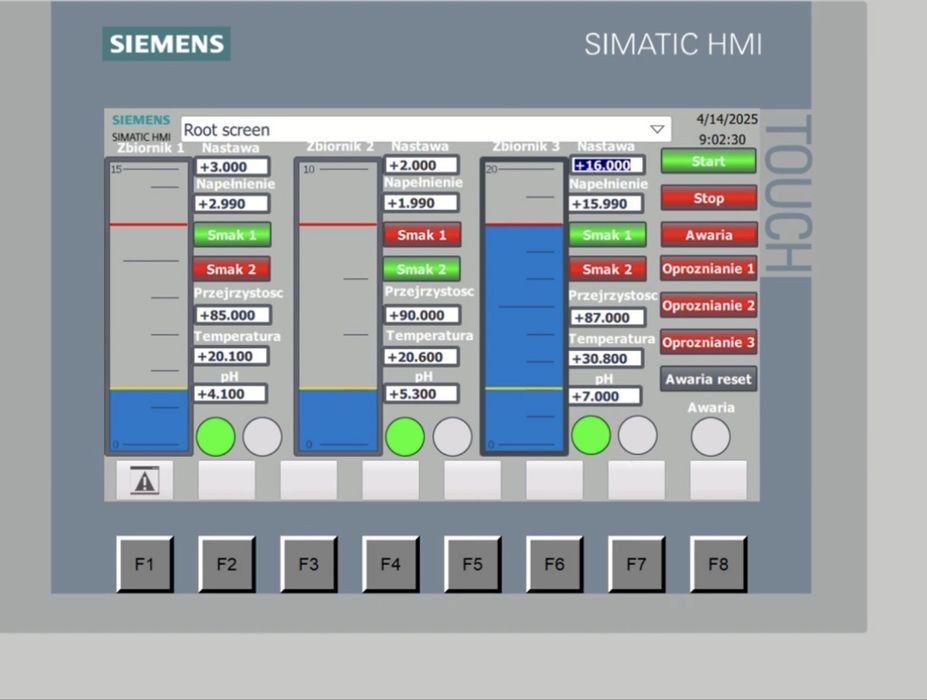Toggle Smak 2 for Zbiornik 1

click(231, 269)
